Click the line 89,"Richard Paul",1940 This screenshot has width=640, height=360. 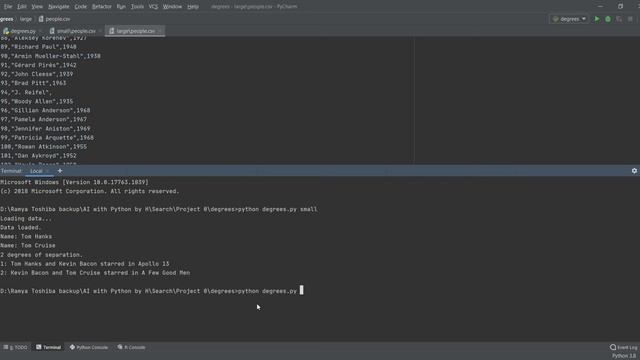(38, 47)
